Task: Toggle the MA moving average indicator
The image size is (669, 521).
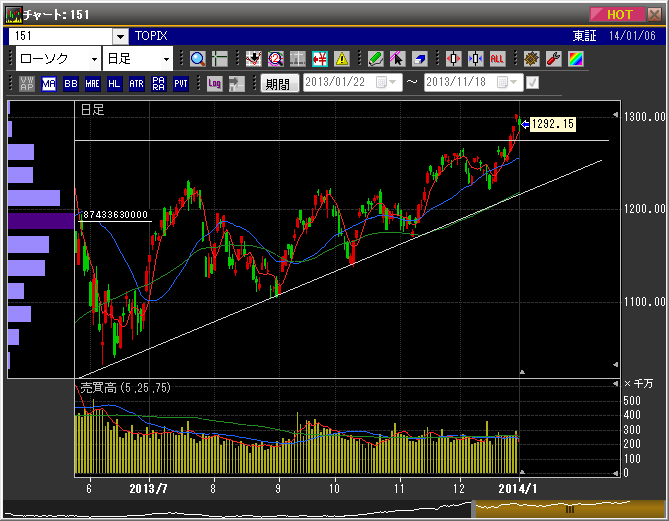Action: [49, 84]
